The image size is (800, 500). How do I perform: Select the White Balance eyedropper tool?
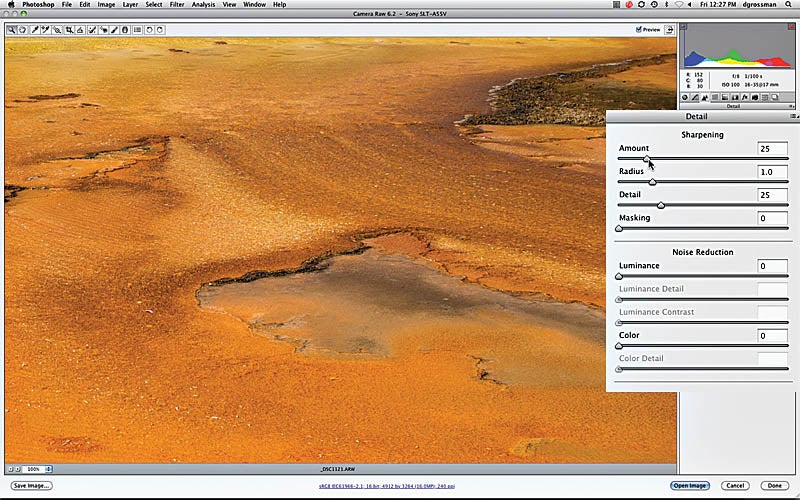click(35, 30)
